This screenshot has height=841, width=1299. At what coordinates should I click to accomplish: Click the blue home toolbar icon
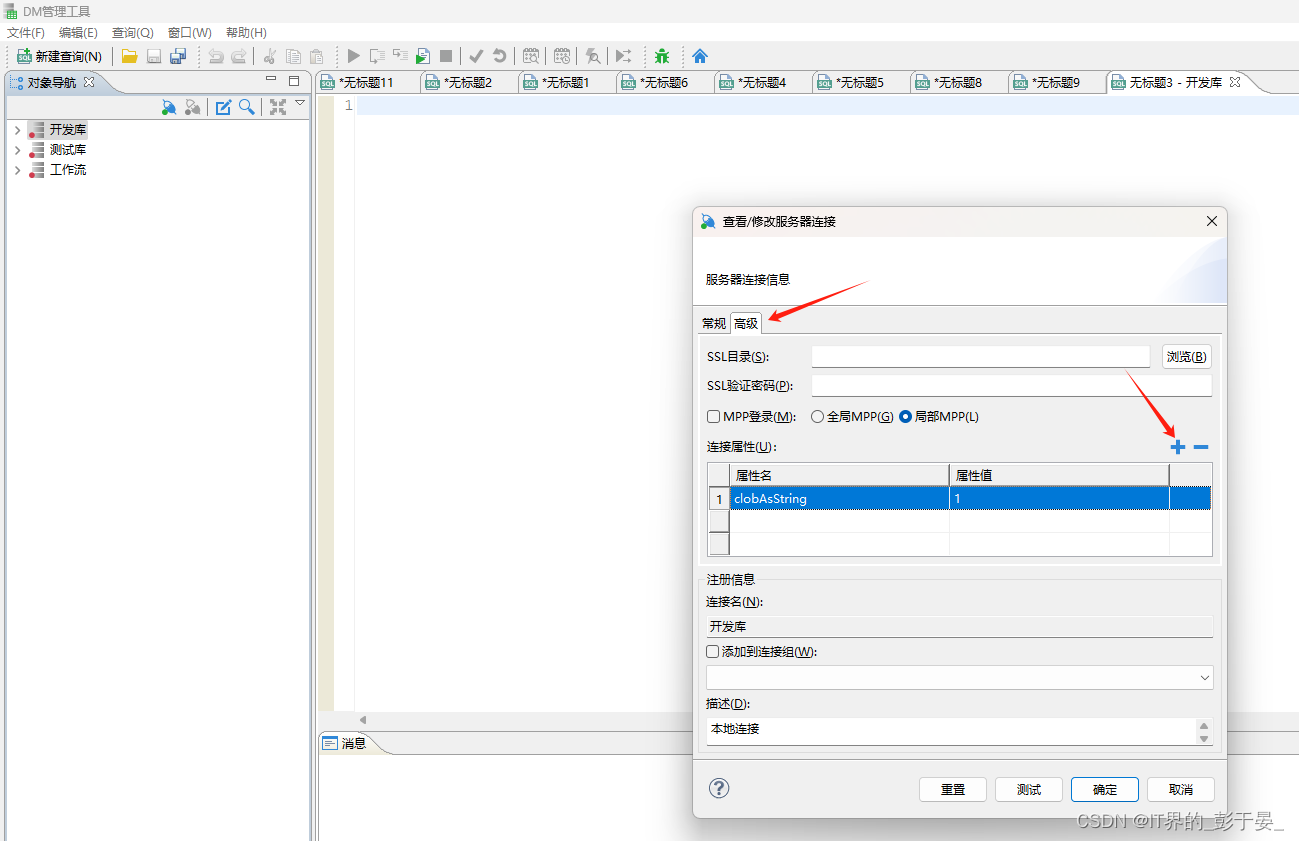tap(700, 57)
